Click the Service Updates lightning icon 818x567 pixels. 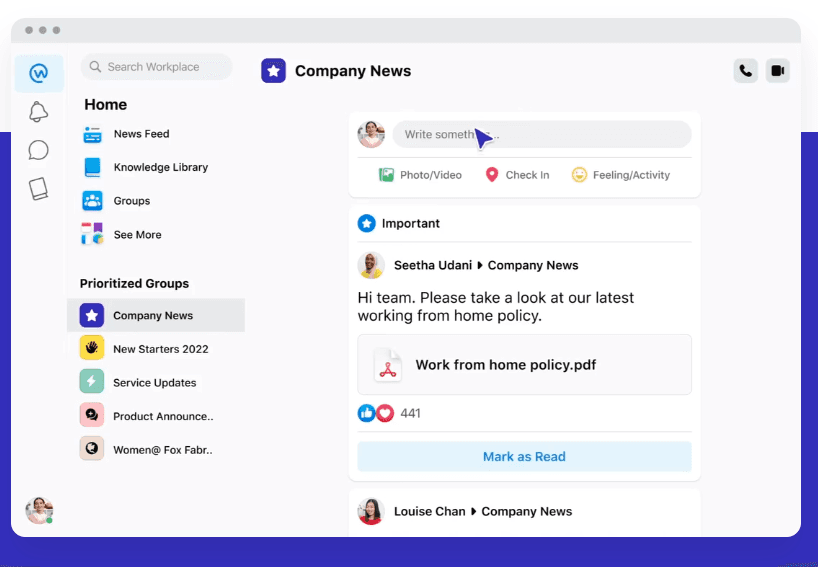coord(92,381)
